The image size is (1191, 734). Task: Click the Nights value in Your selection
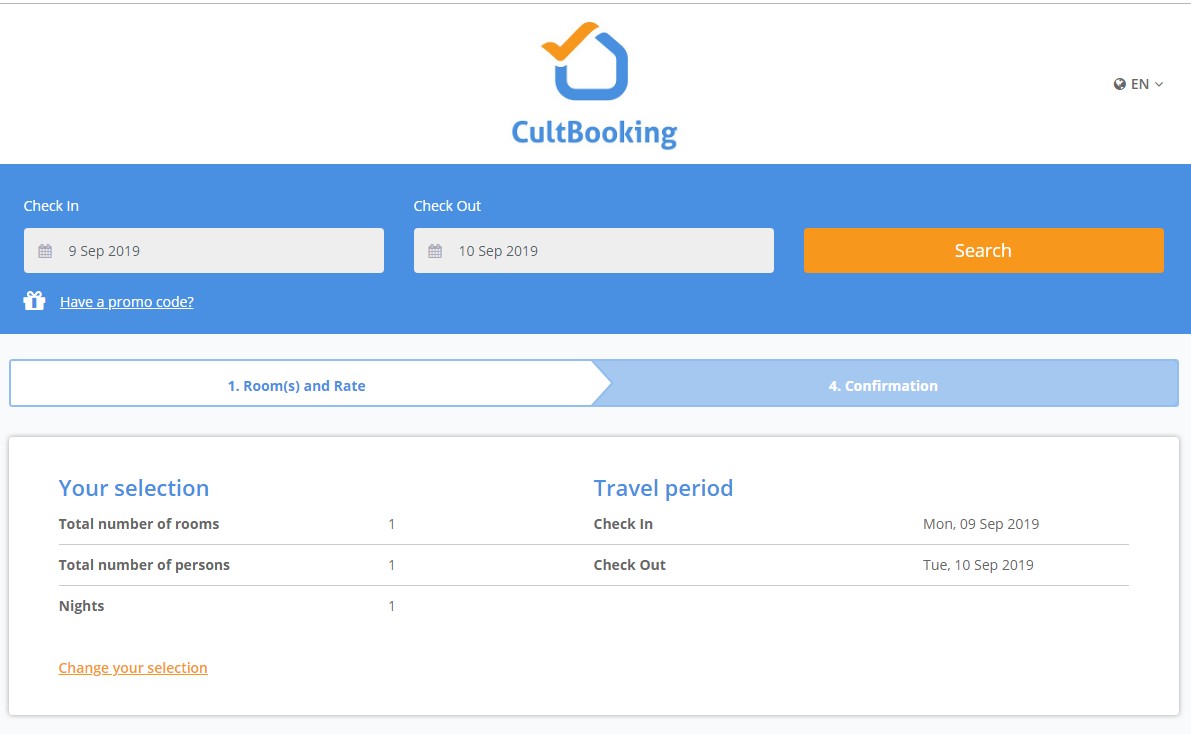click(392, 605)
